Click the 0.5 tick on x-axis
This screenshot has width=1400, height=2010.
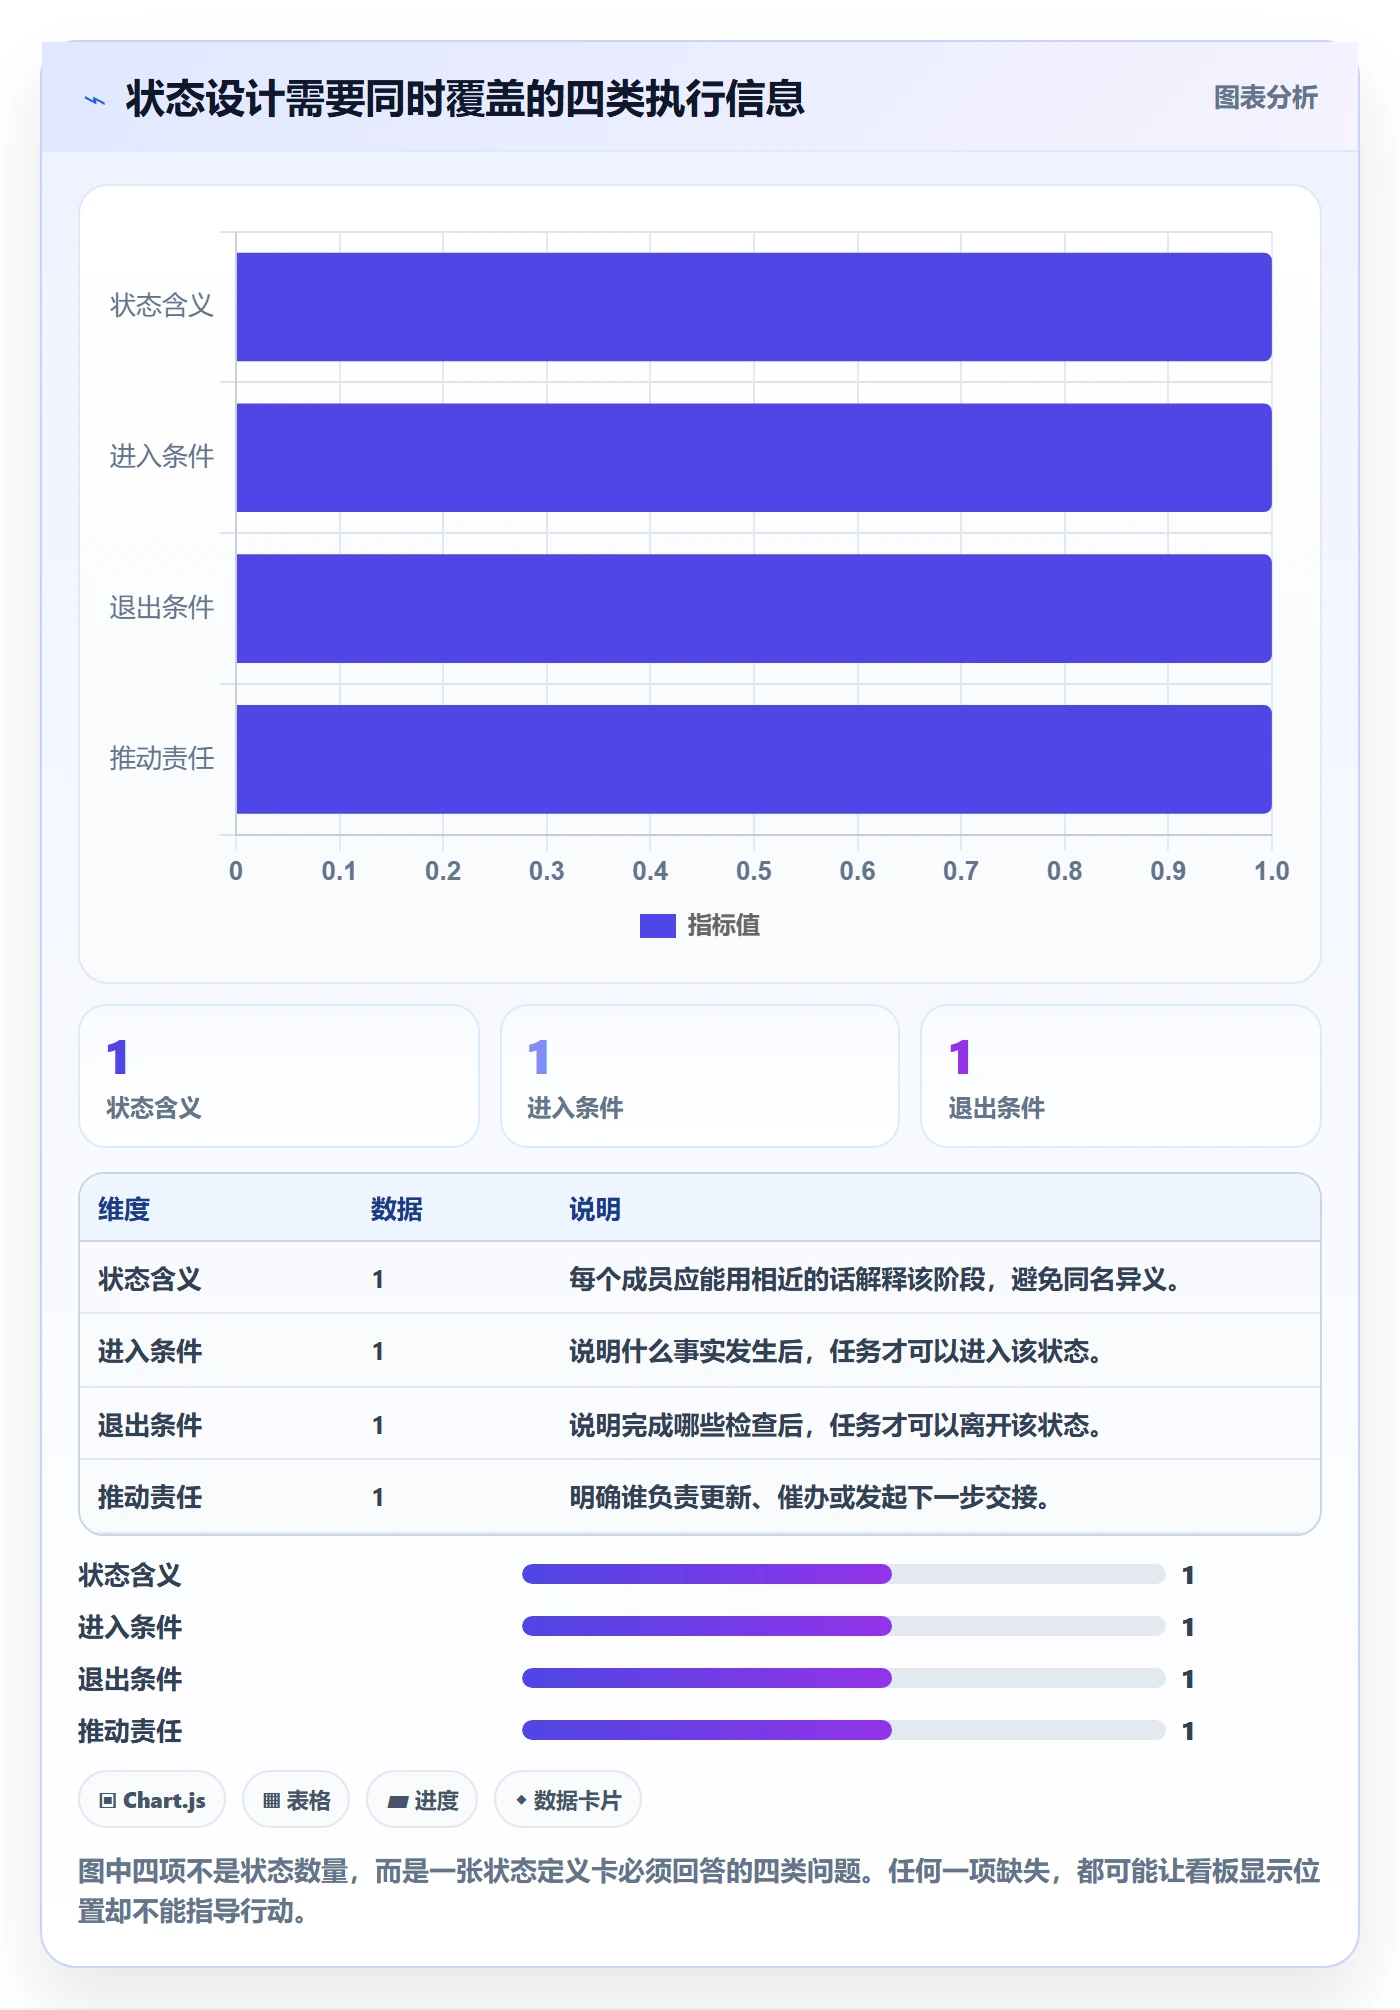(754, 871)
